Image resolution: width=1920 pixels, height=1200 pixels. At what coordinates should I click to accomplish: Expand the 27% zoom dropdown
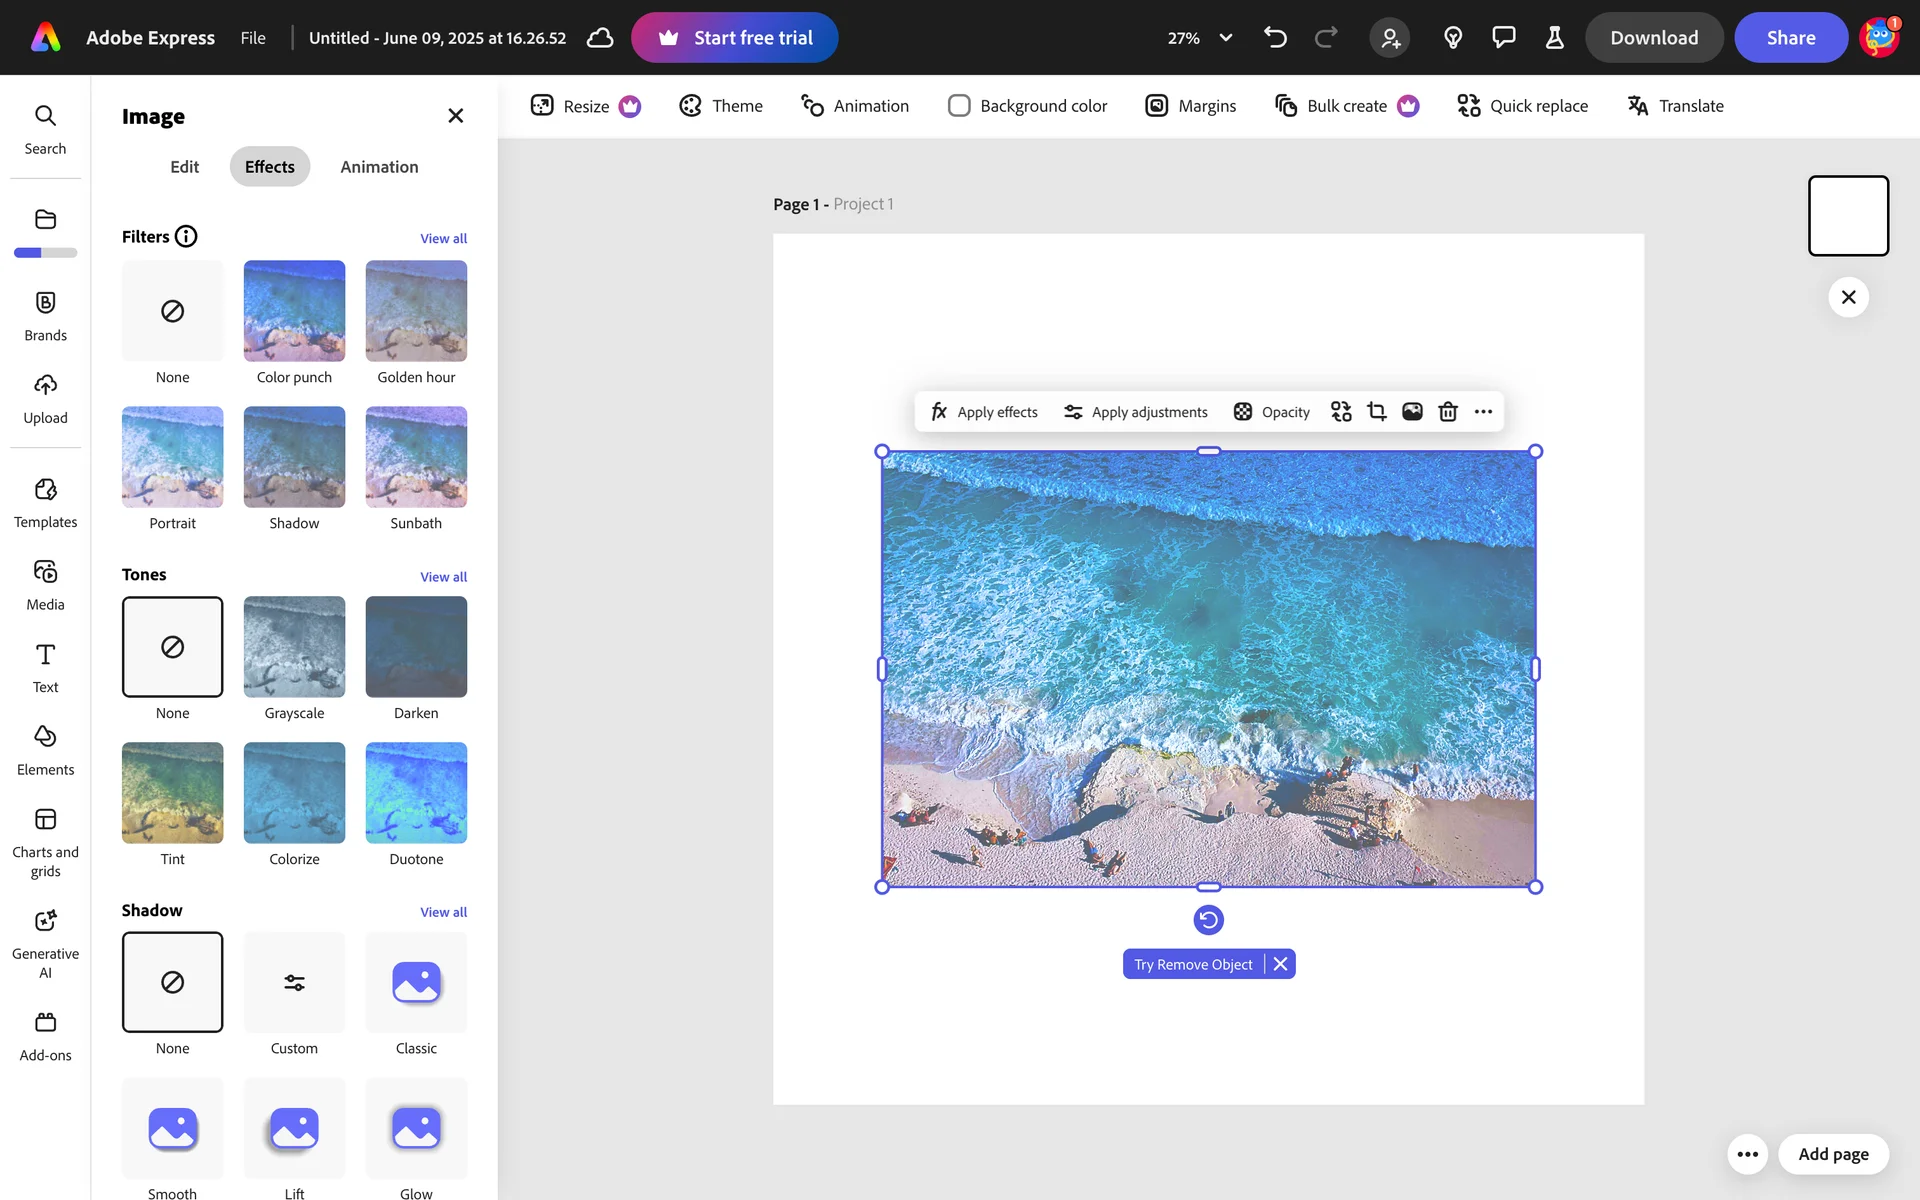(x=1225, y=38)
